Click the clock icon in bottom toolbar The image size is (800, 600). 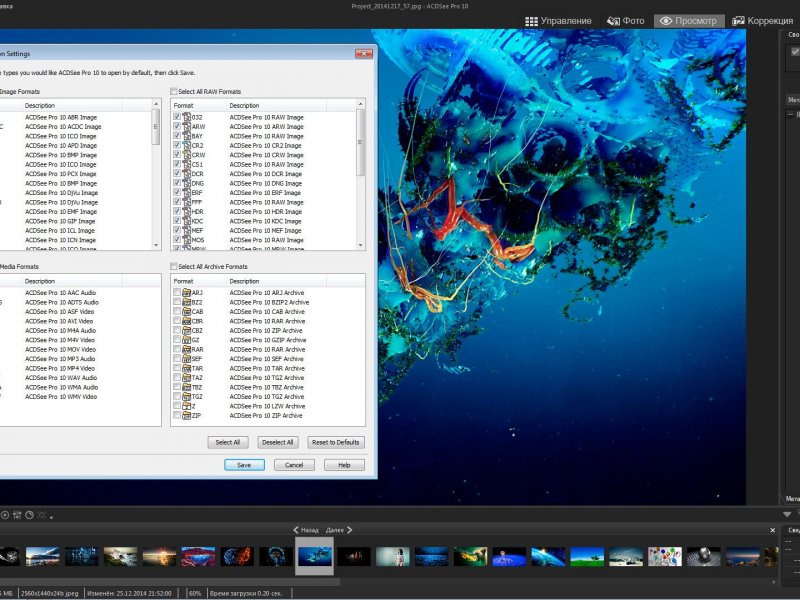click(30, 515)
